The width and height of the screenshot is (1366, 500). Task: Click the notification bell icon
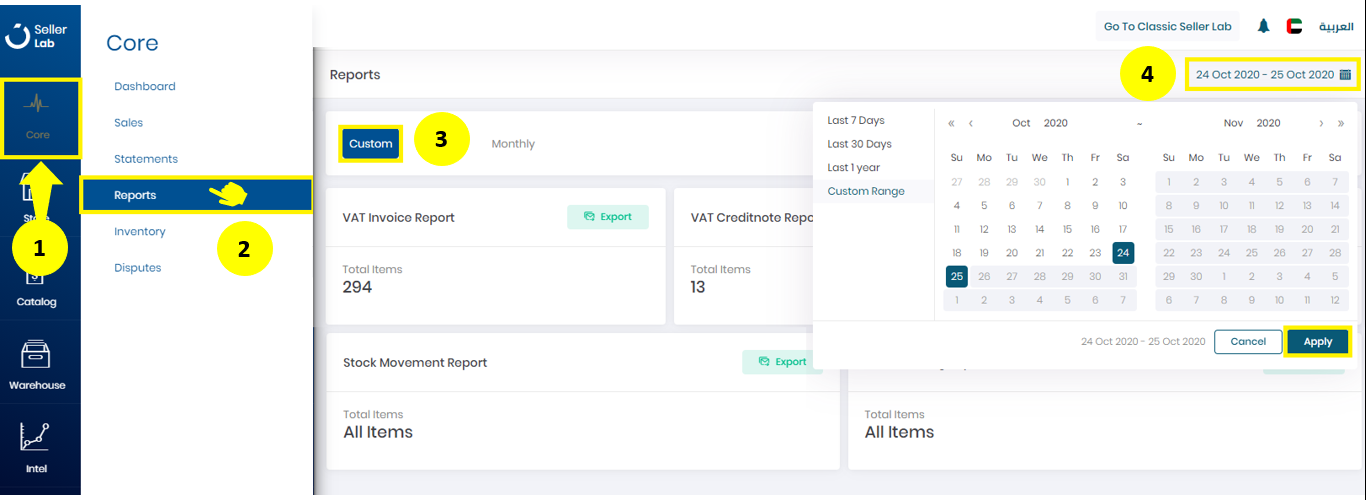click(x=1264, y=26)
